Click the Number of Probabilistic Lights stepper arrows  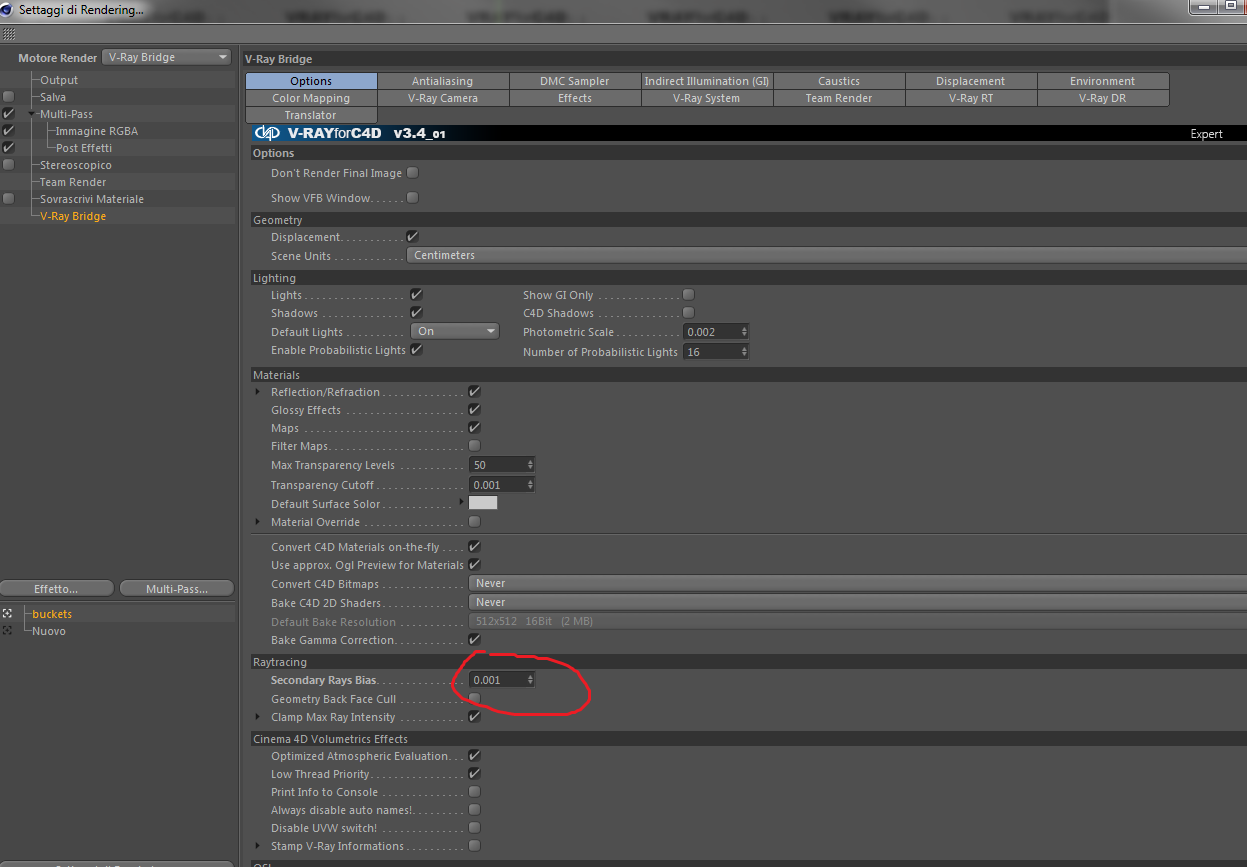coord(745,352)
